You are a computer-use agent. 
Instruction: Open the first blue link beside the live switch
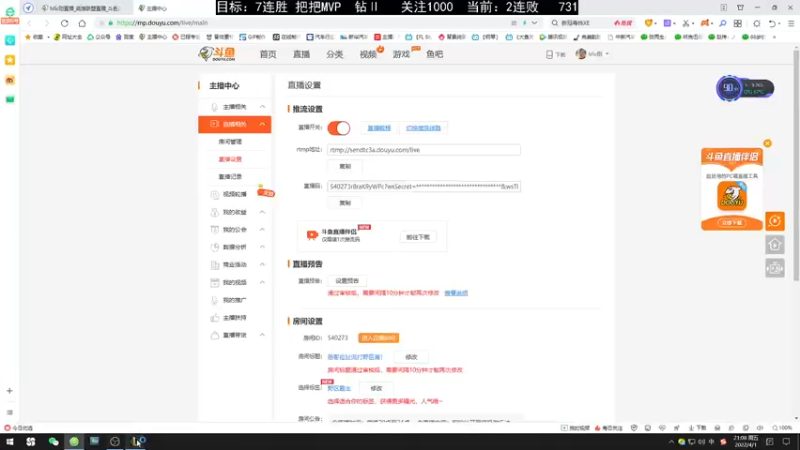379,128
